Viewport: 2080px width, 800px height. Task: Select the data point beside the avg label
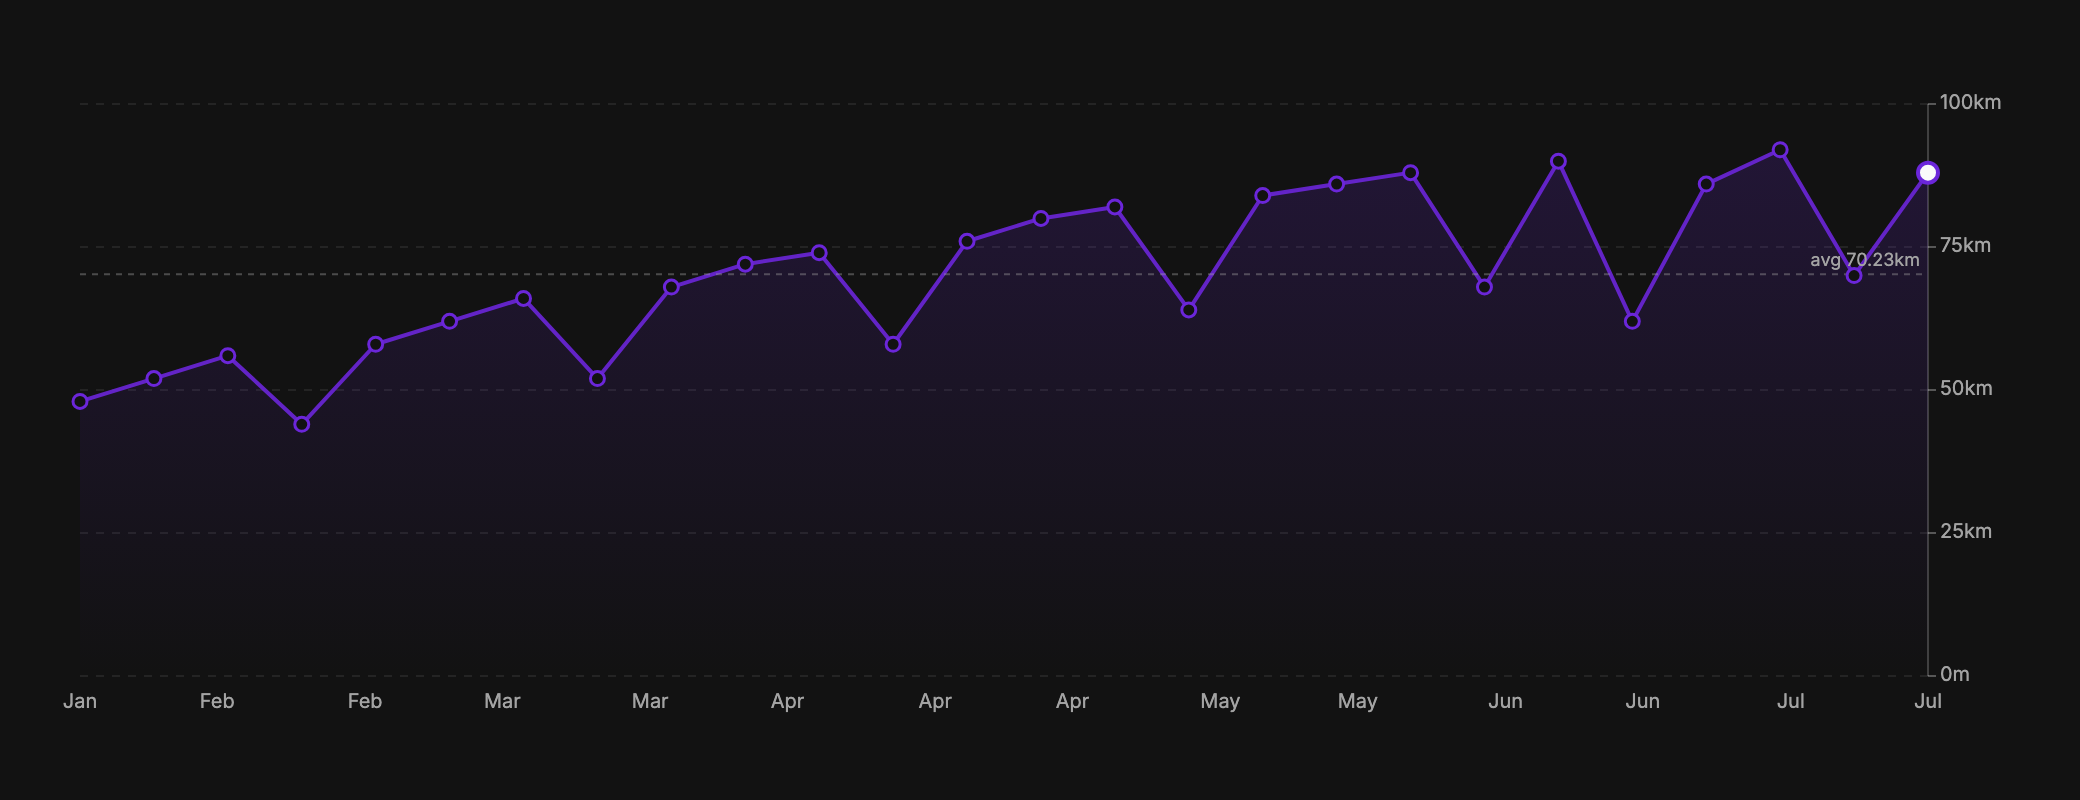click(x=1854, y=276)
